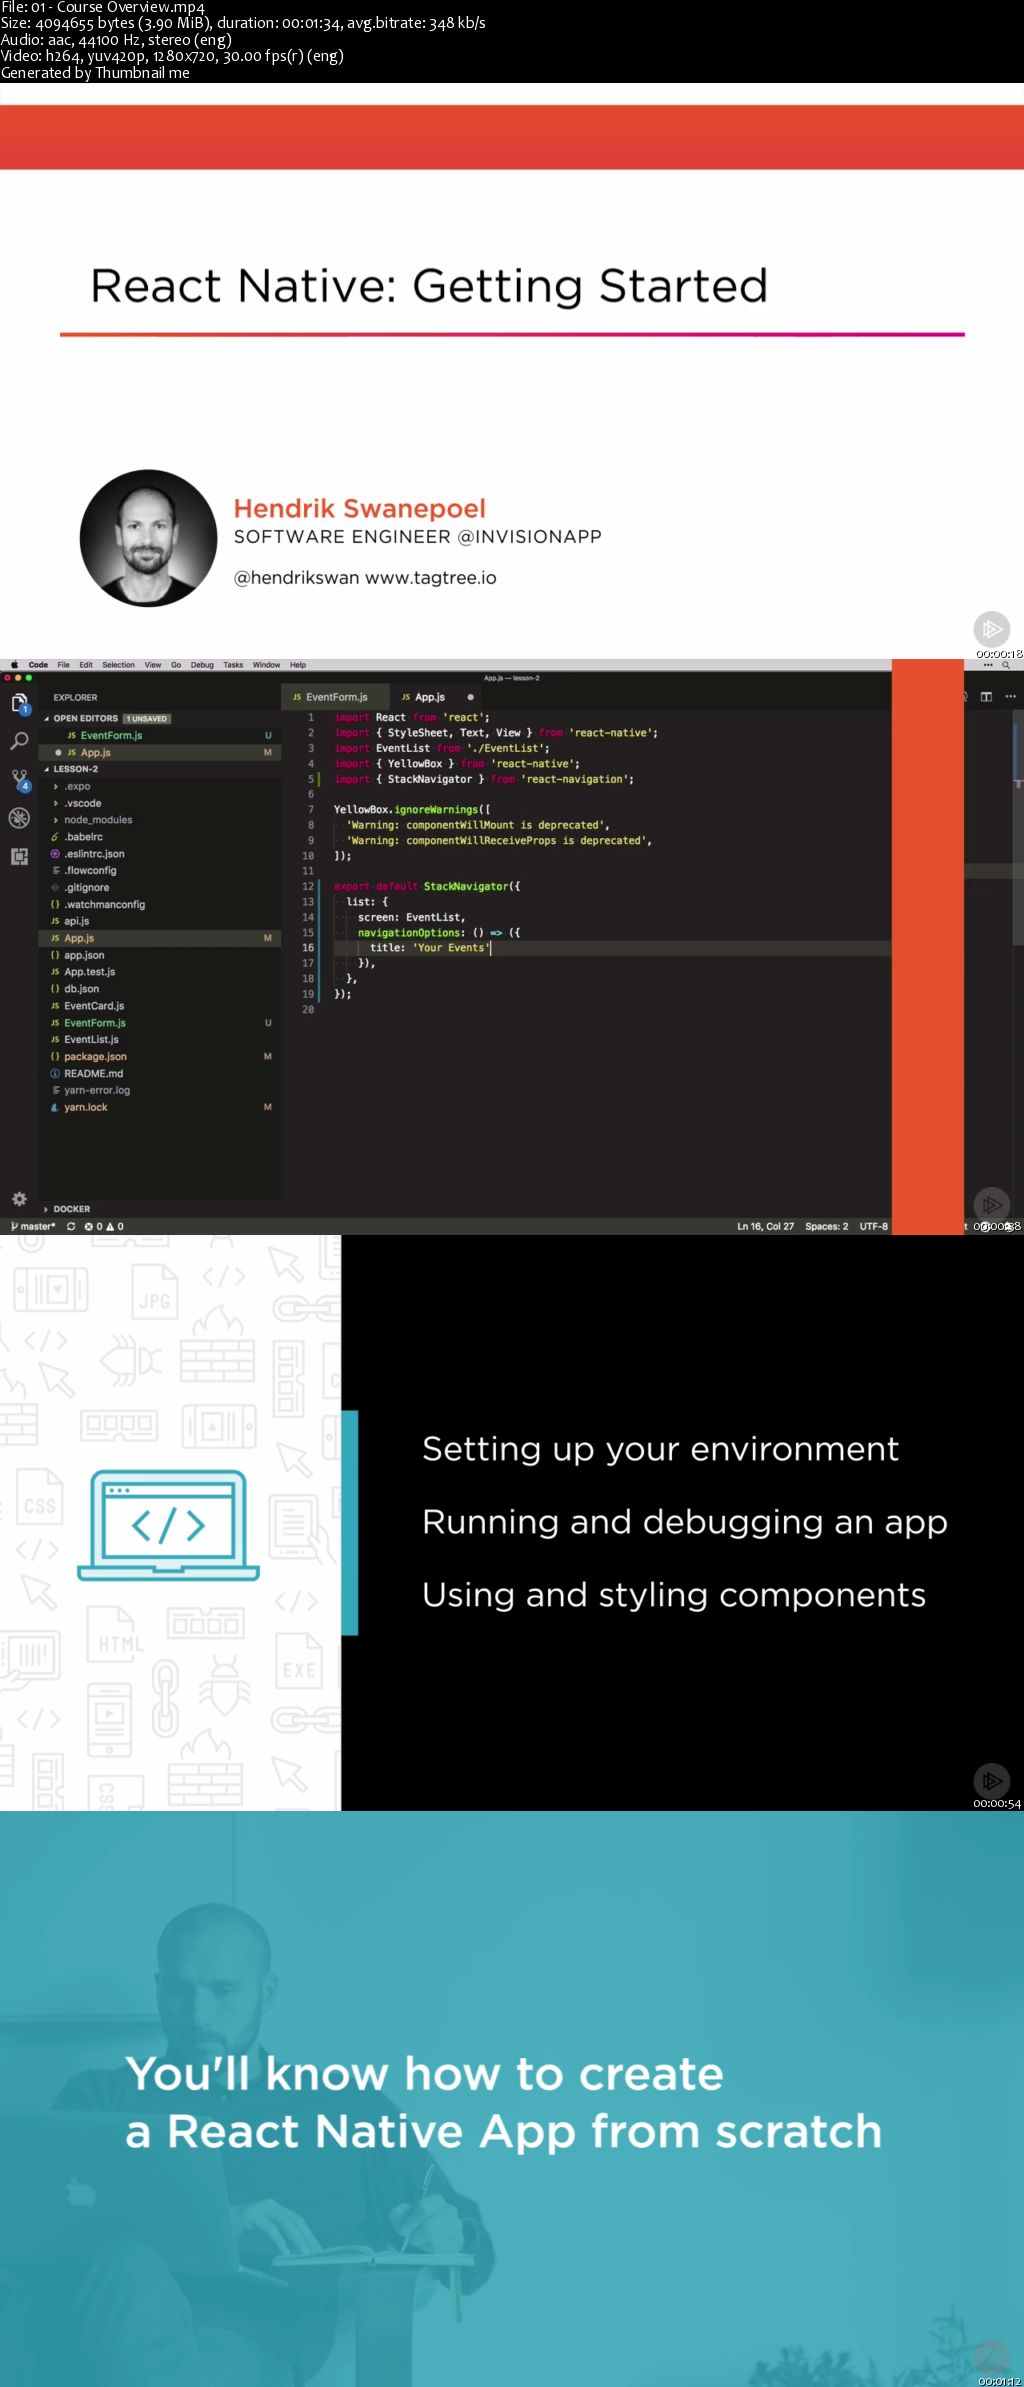Open the editor more actions ellipsis
The width and height of the screenshot is (1024, 2387).
point(1010,696)
